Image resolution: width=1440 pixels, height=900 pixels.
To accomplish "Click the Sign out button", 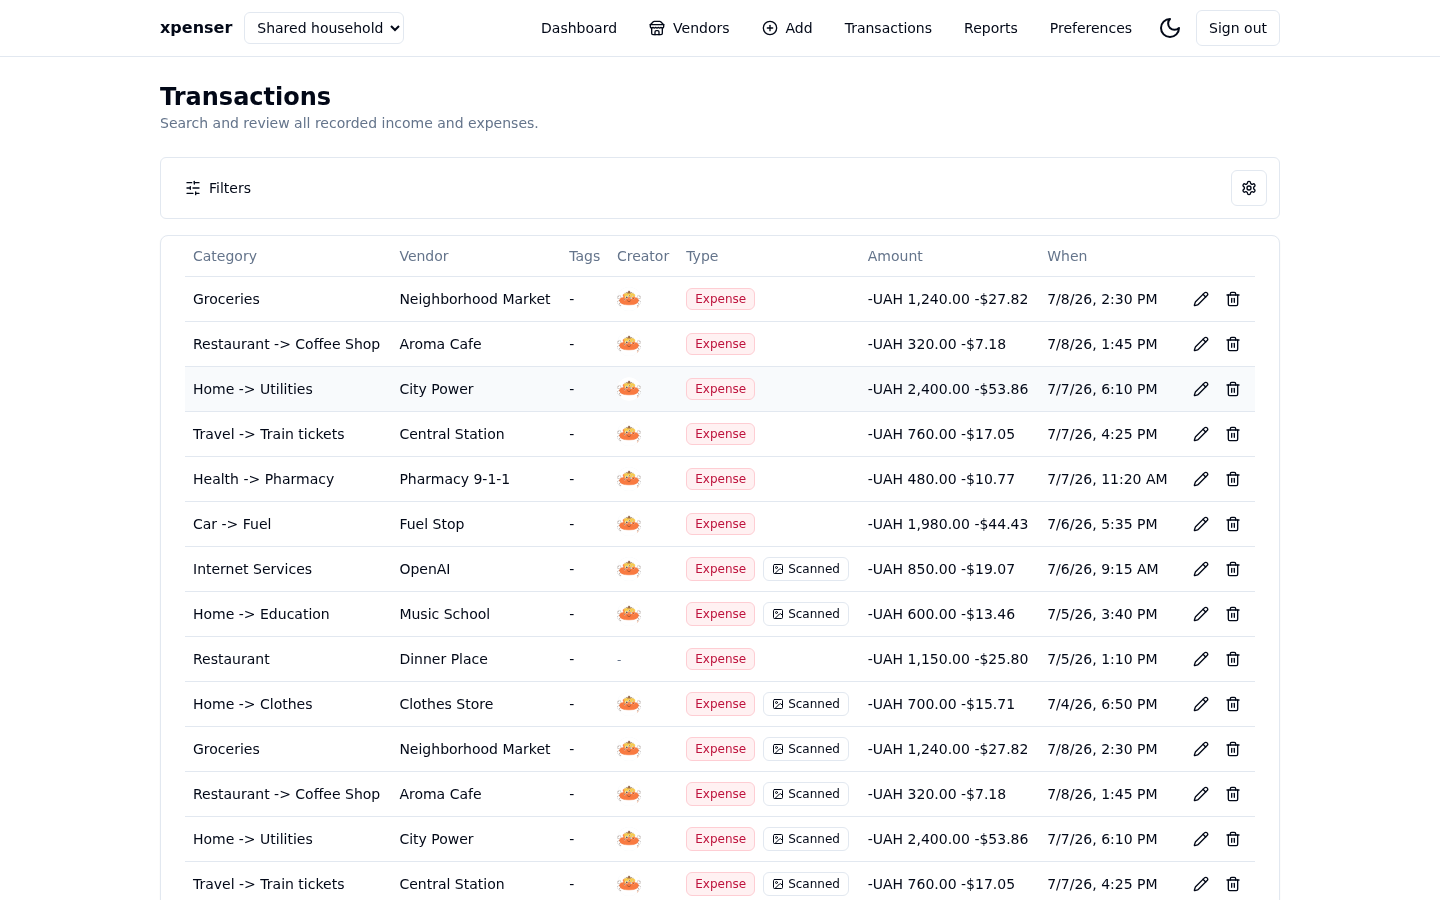I will [1238, 28].
